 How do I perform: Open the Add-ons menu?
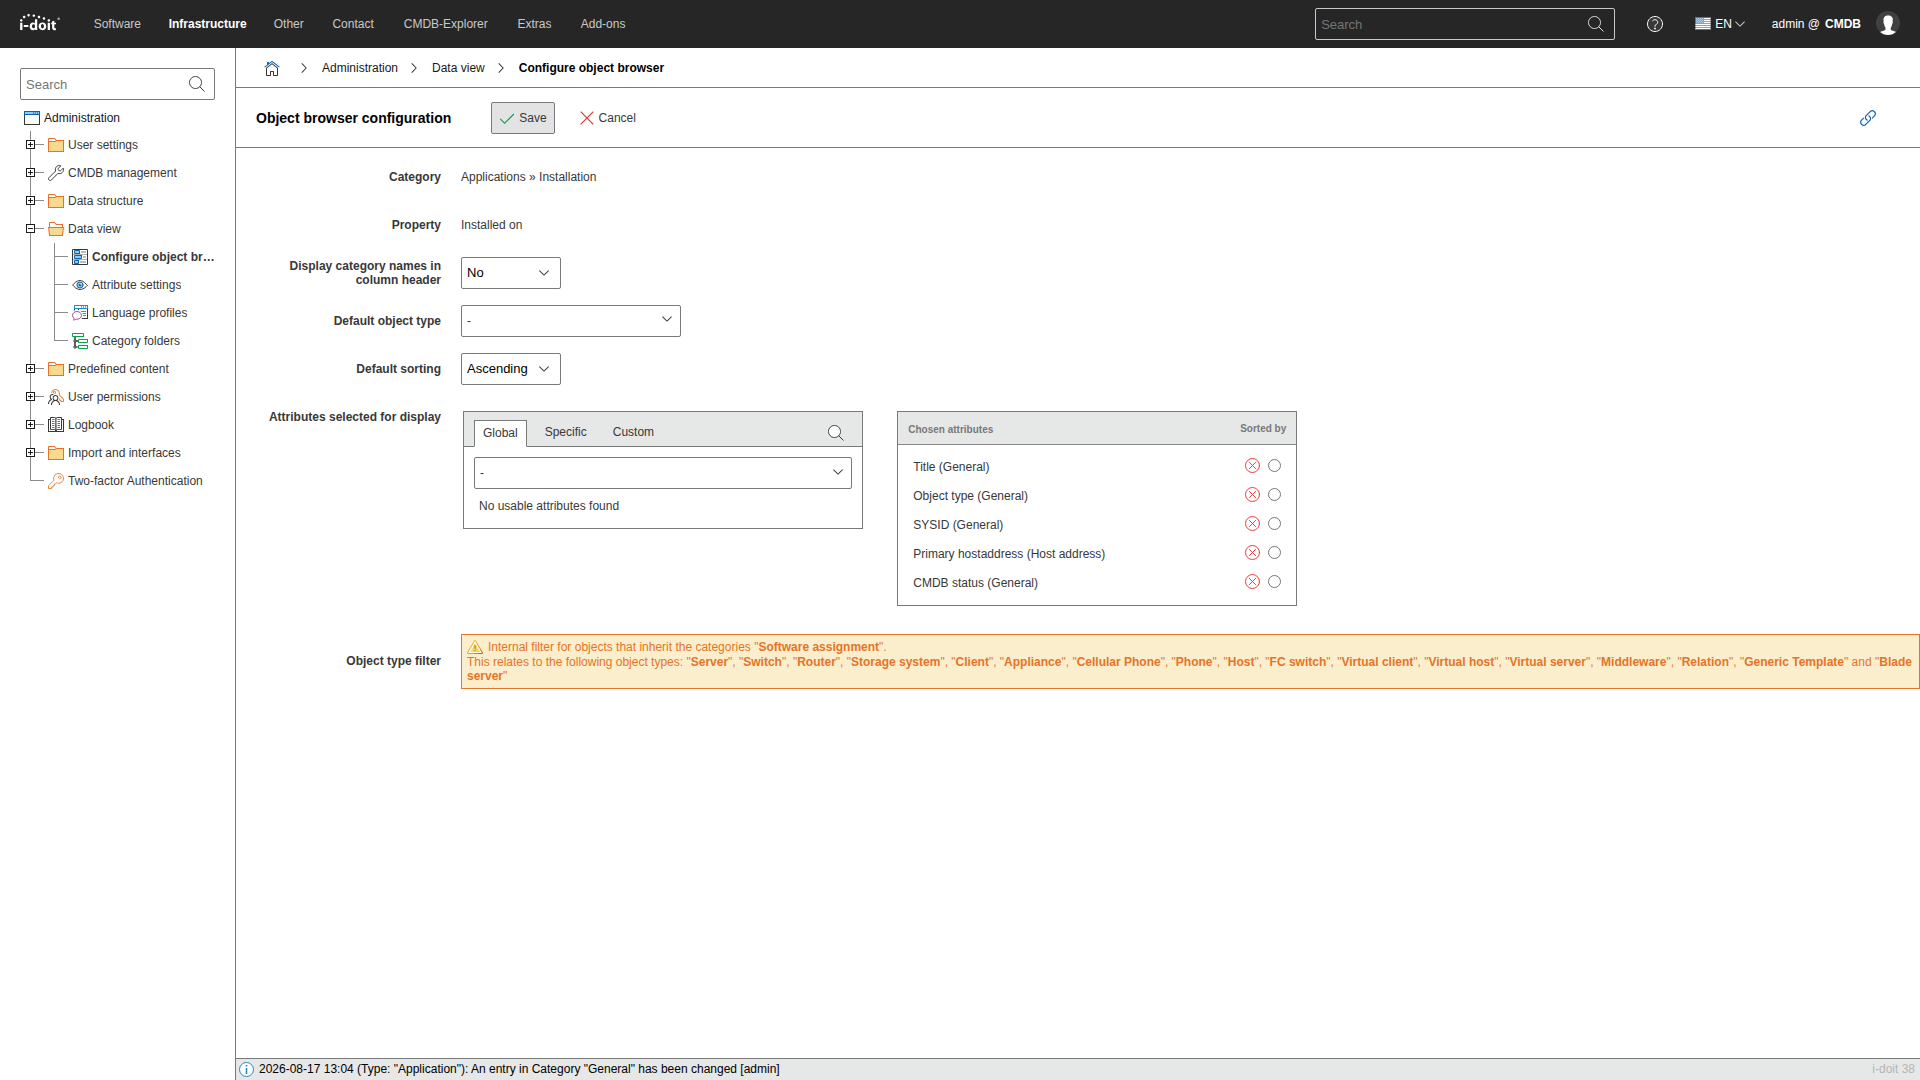(603, 24)
